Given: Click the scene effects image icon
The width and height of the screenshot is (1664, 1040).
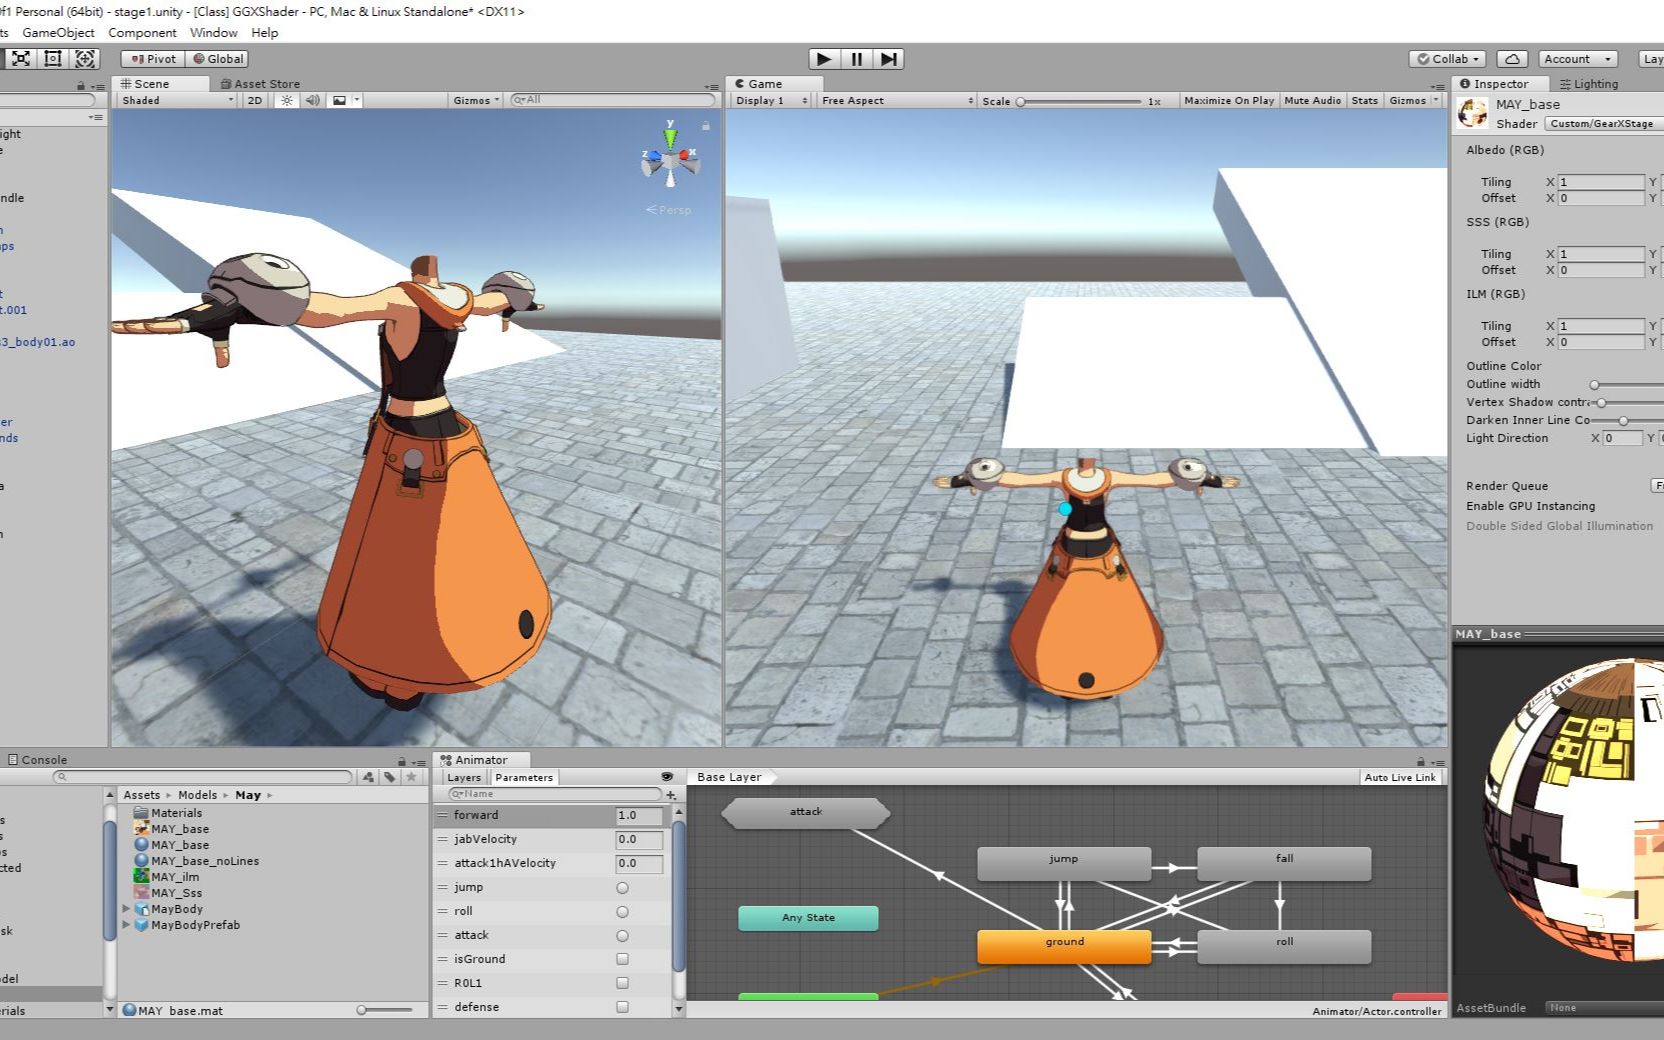Looking at the screenshot, I should click(x=339, y=100).
